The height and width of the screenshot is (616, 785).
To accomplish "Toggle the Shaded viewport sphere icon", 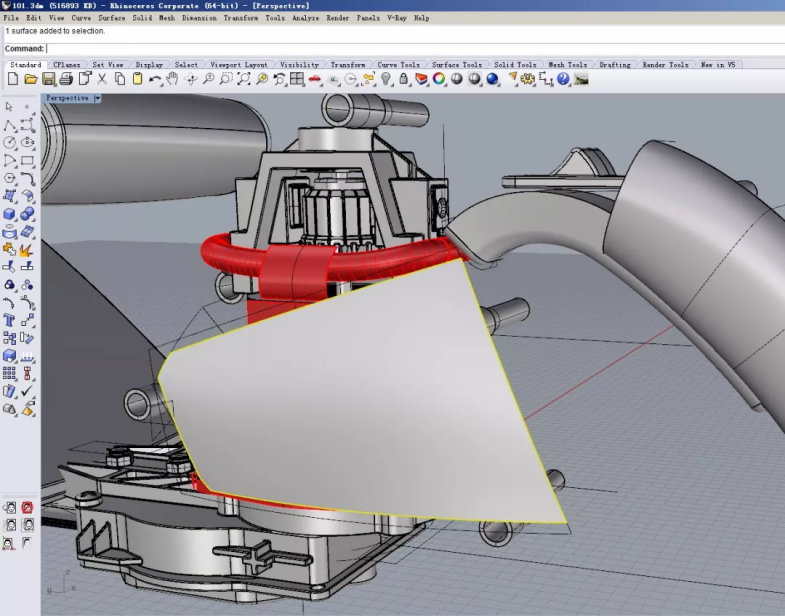I will coord(457,79).
